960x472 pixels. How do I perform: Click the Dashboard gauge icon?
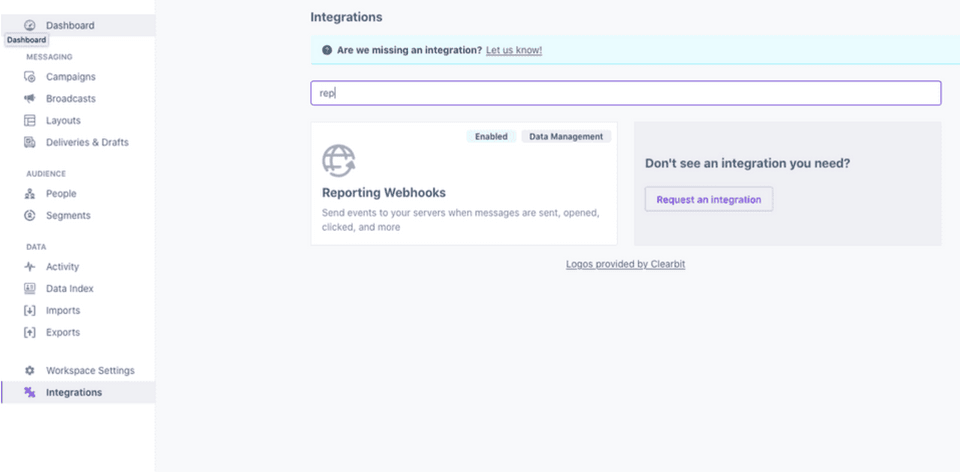29,25
